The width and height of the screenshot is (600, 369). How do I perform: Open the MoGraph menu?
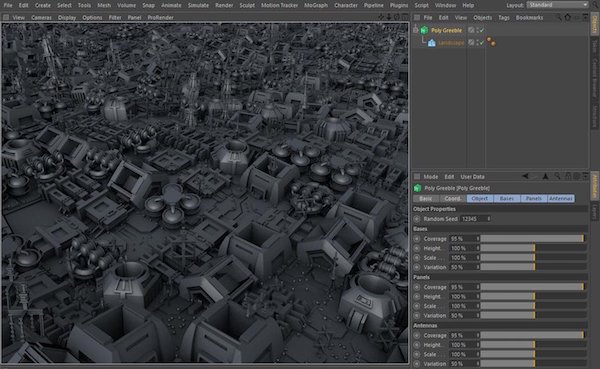[316, 5]
